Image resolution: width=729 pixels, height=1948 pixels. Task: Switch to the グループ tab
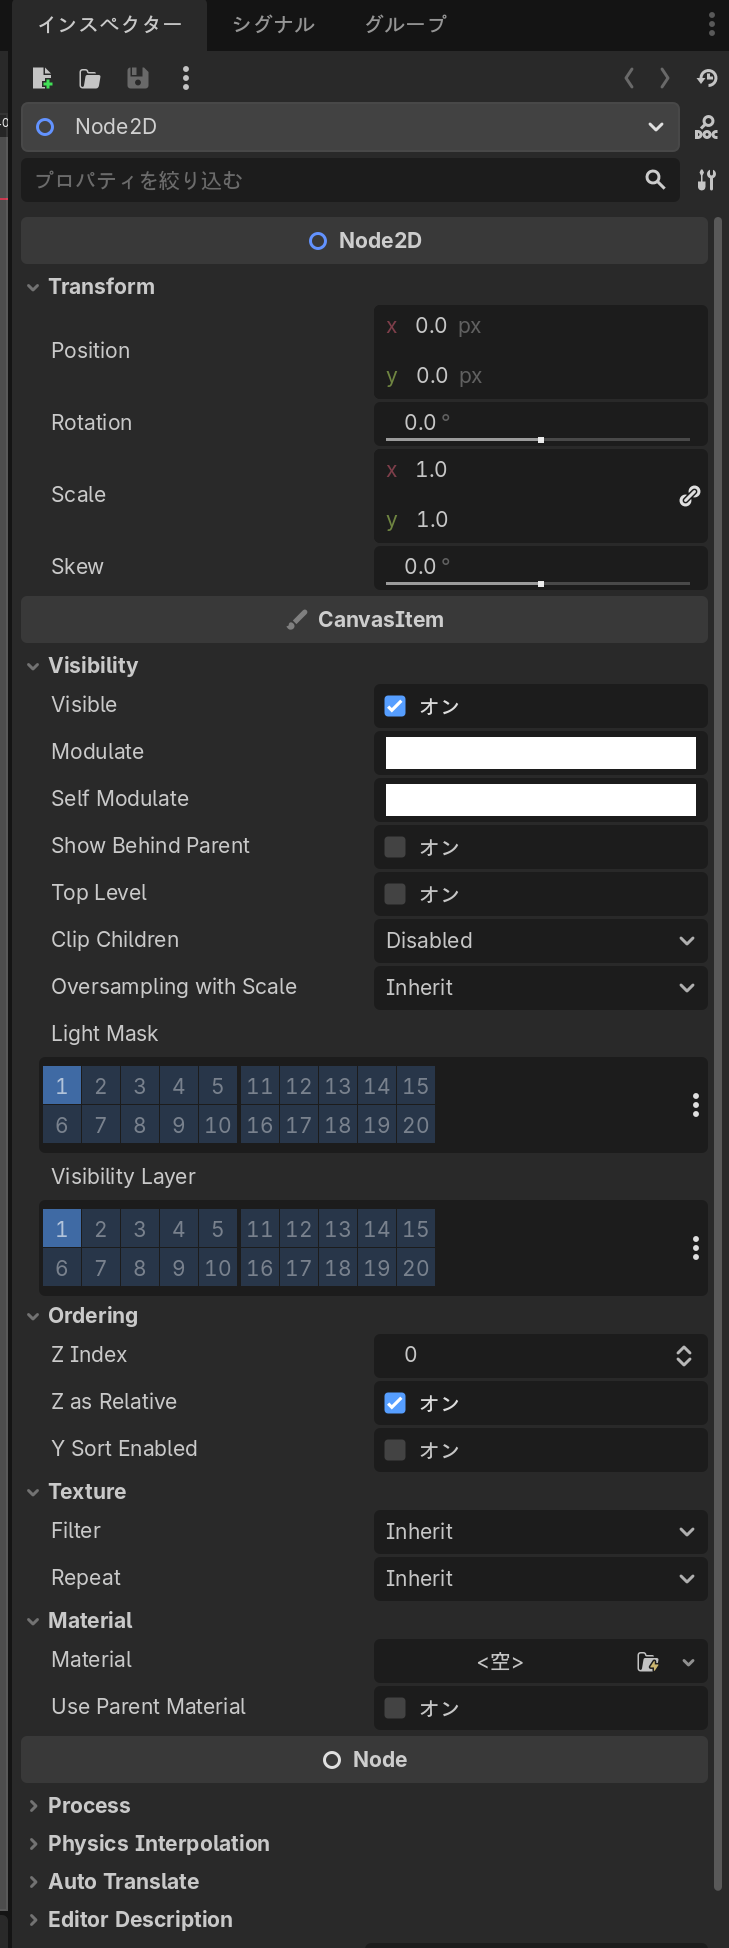(405, 25)
